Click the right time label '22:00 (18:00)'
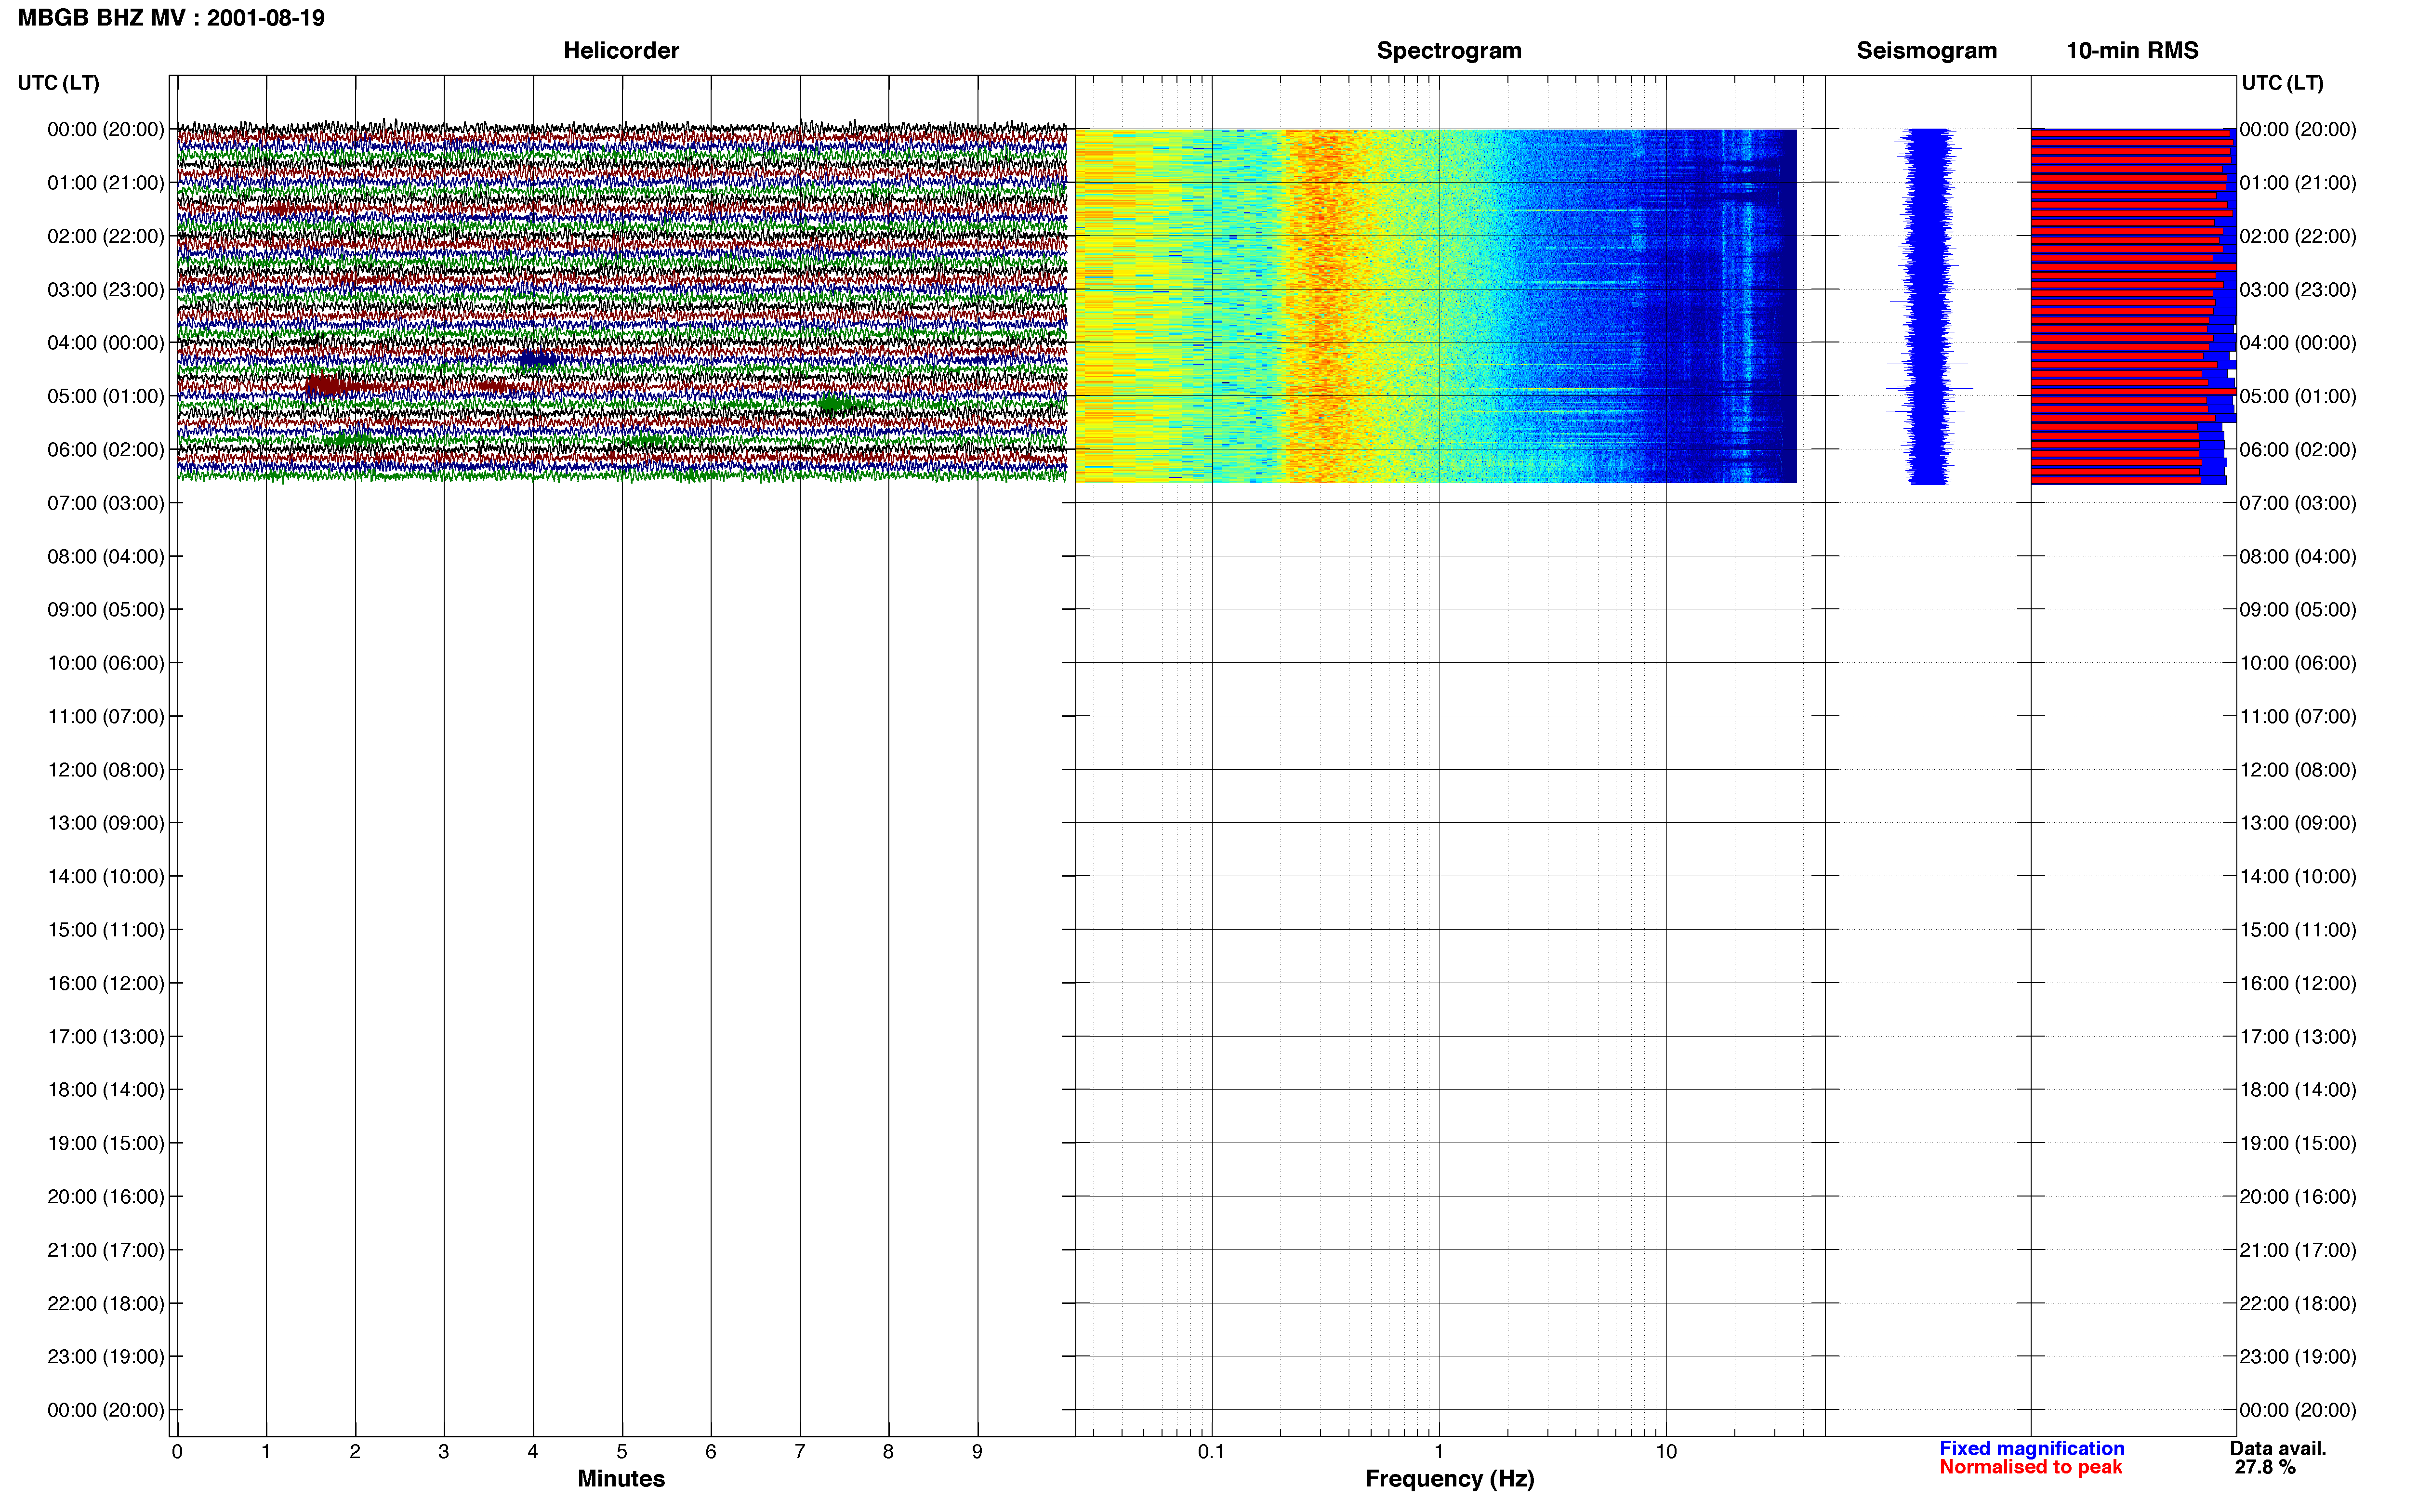The image size is (2418, 1512). pos(2298,1304)
